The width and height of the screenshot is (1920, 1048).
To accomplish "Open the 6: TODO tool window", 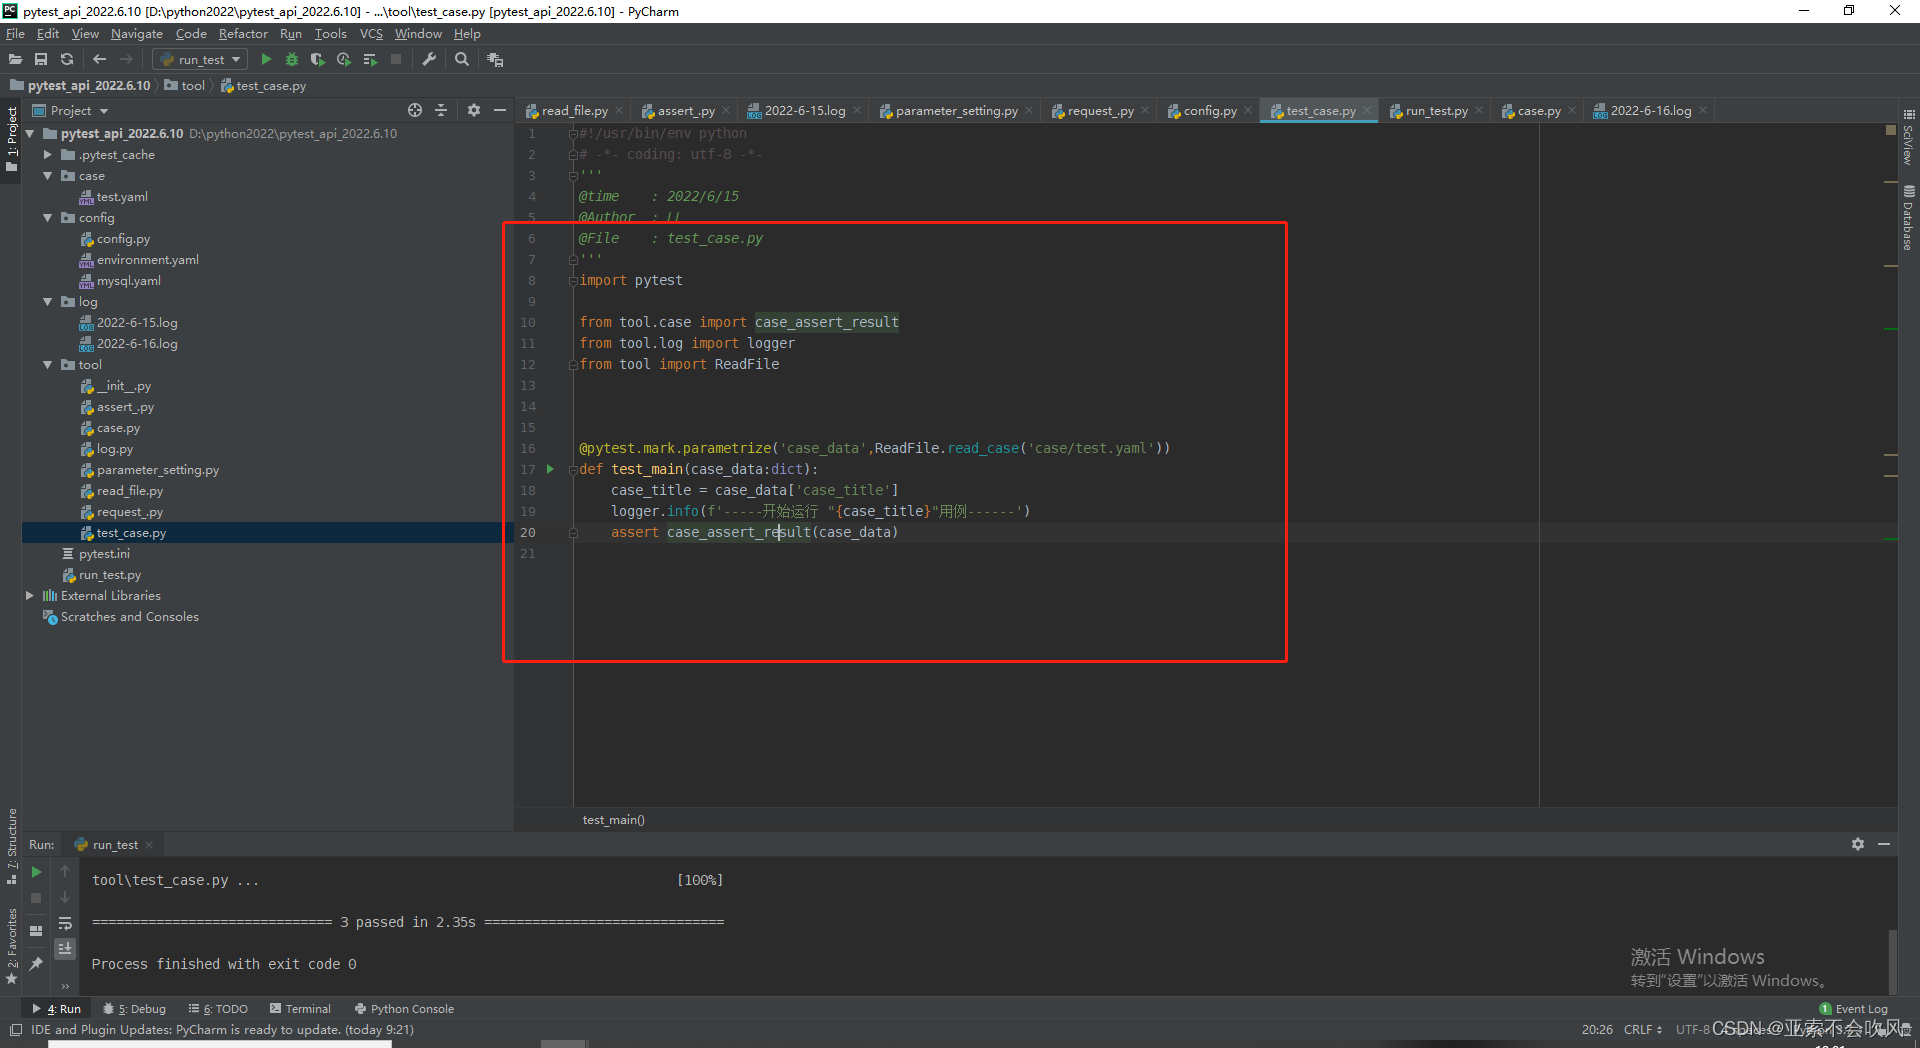I will 218,1009.
